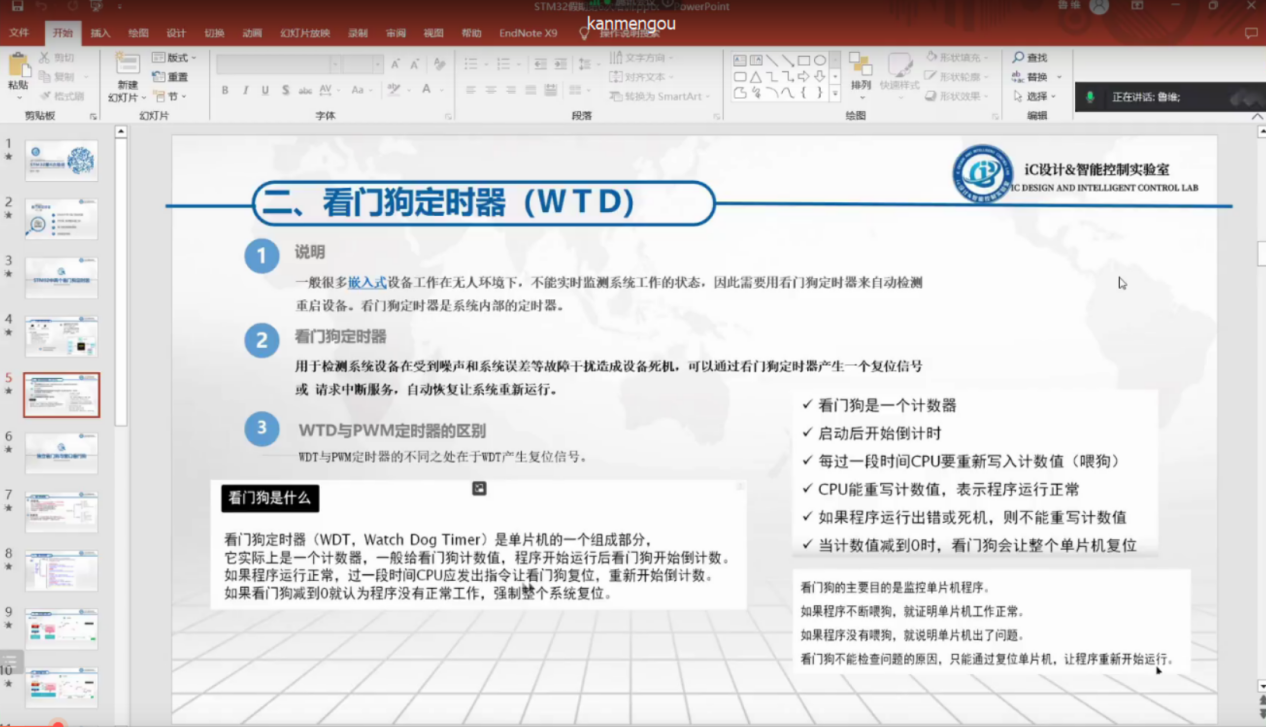Screen dimensions: 1266x727
Task: Click the Paste (粘贴) clipboard icon
Action: tap(18, 67)
